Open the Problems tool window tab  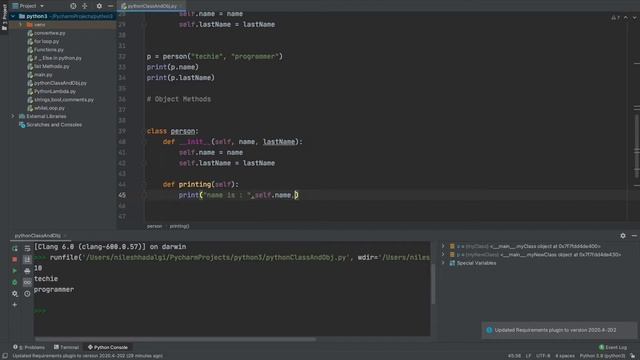click(29, 347)
